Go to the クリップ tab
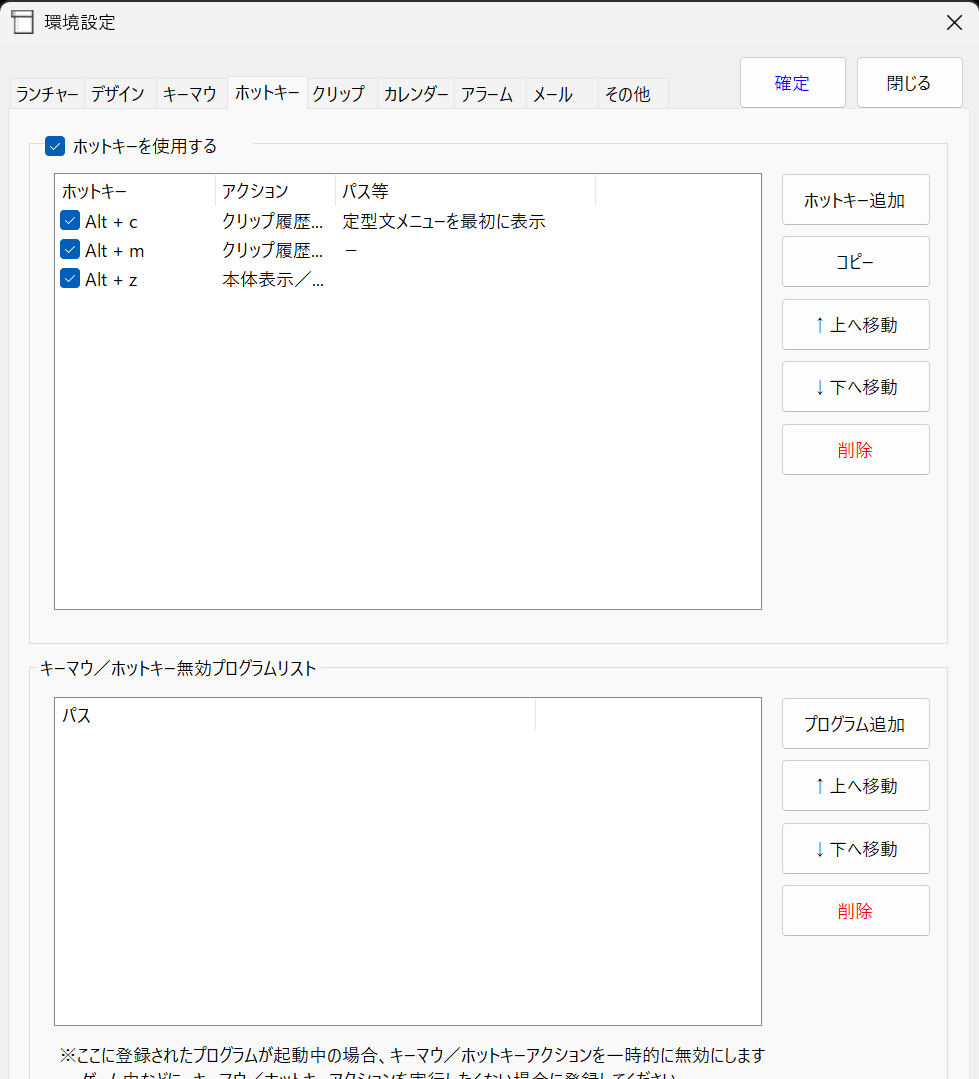The image size is (979, 1079). click(339, 94)
